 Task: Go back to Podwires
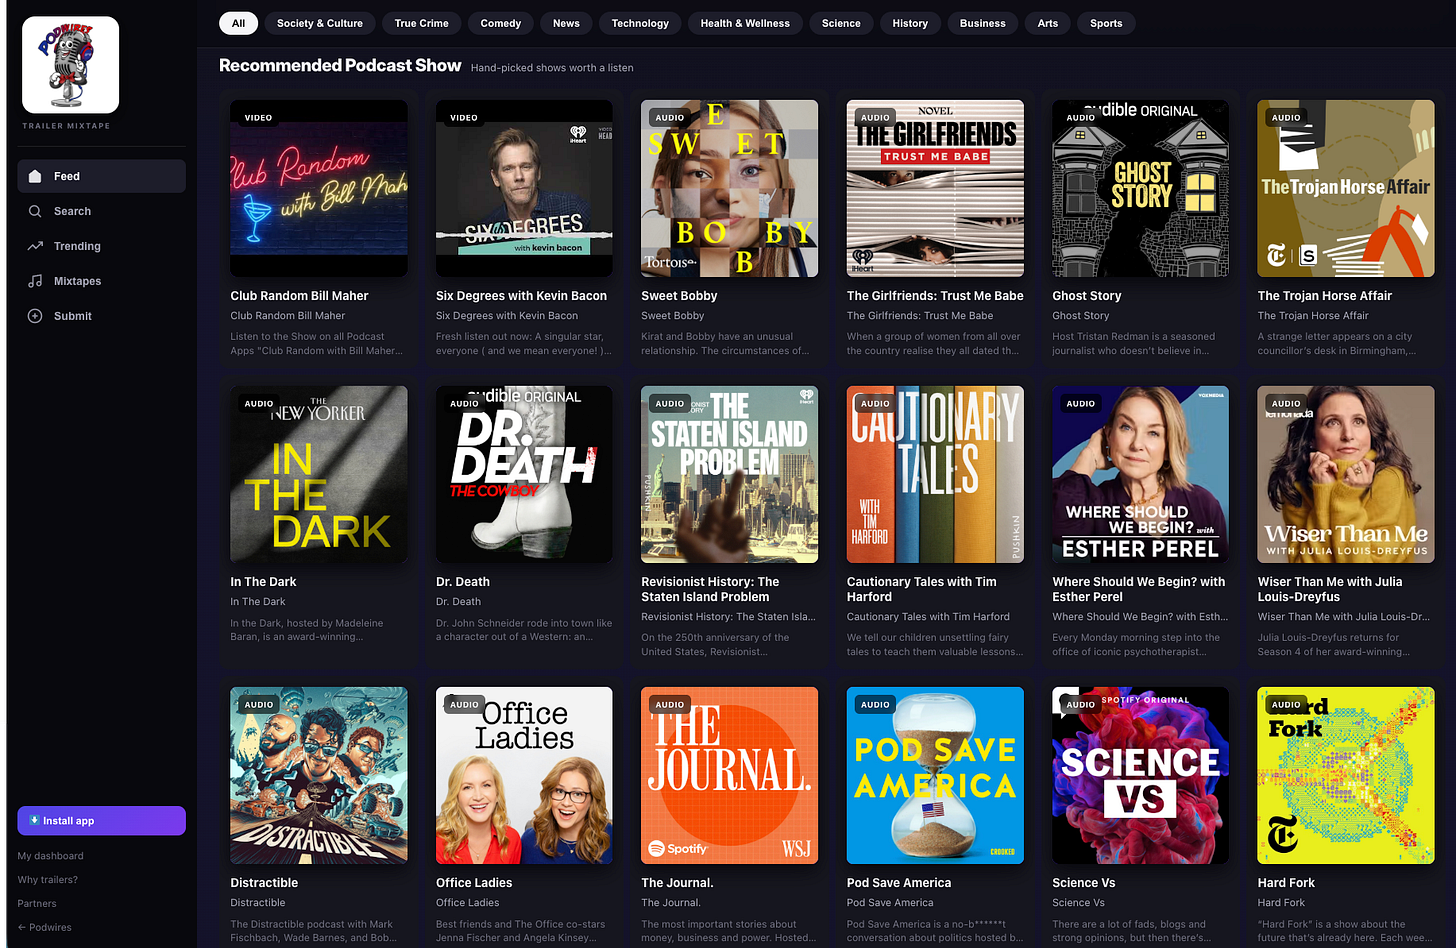[x=44, y=928]
